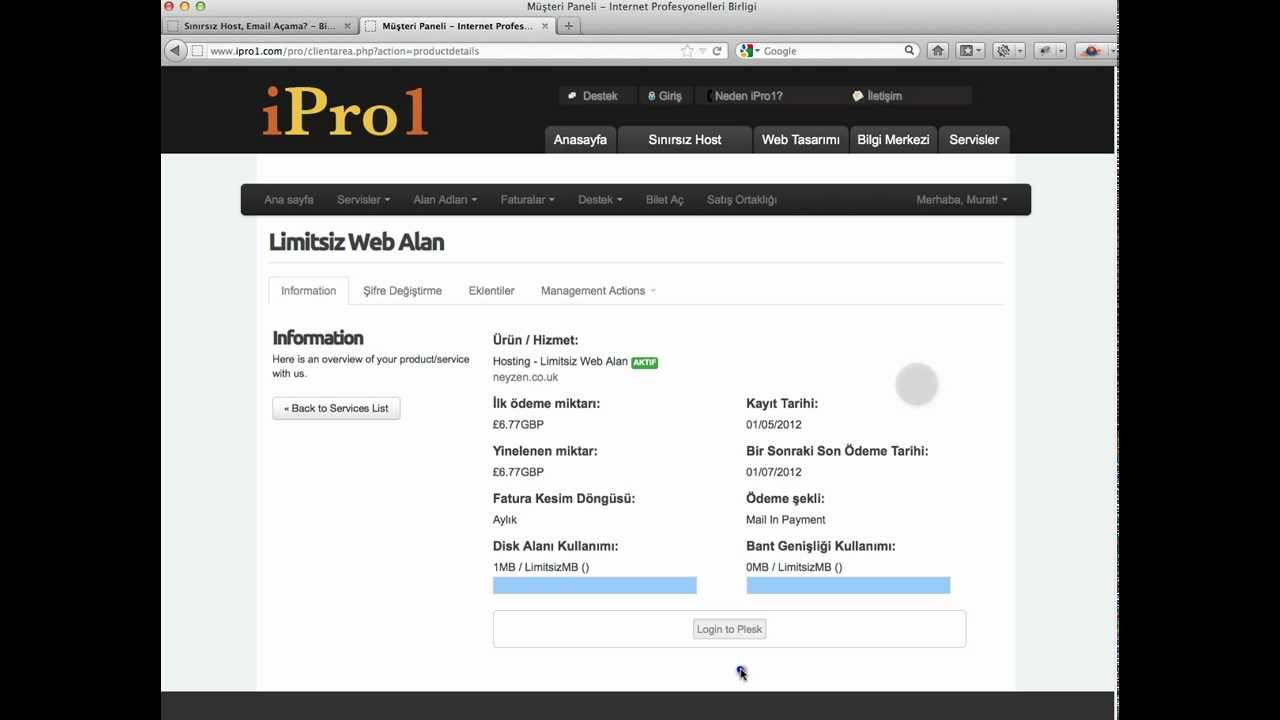Click the green AKTİF status badge
1280x720 pixels.
[645, 363]
